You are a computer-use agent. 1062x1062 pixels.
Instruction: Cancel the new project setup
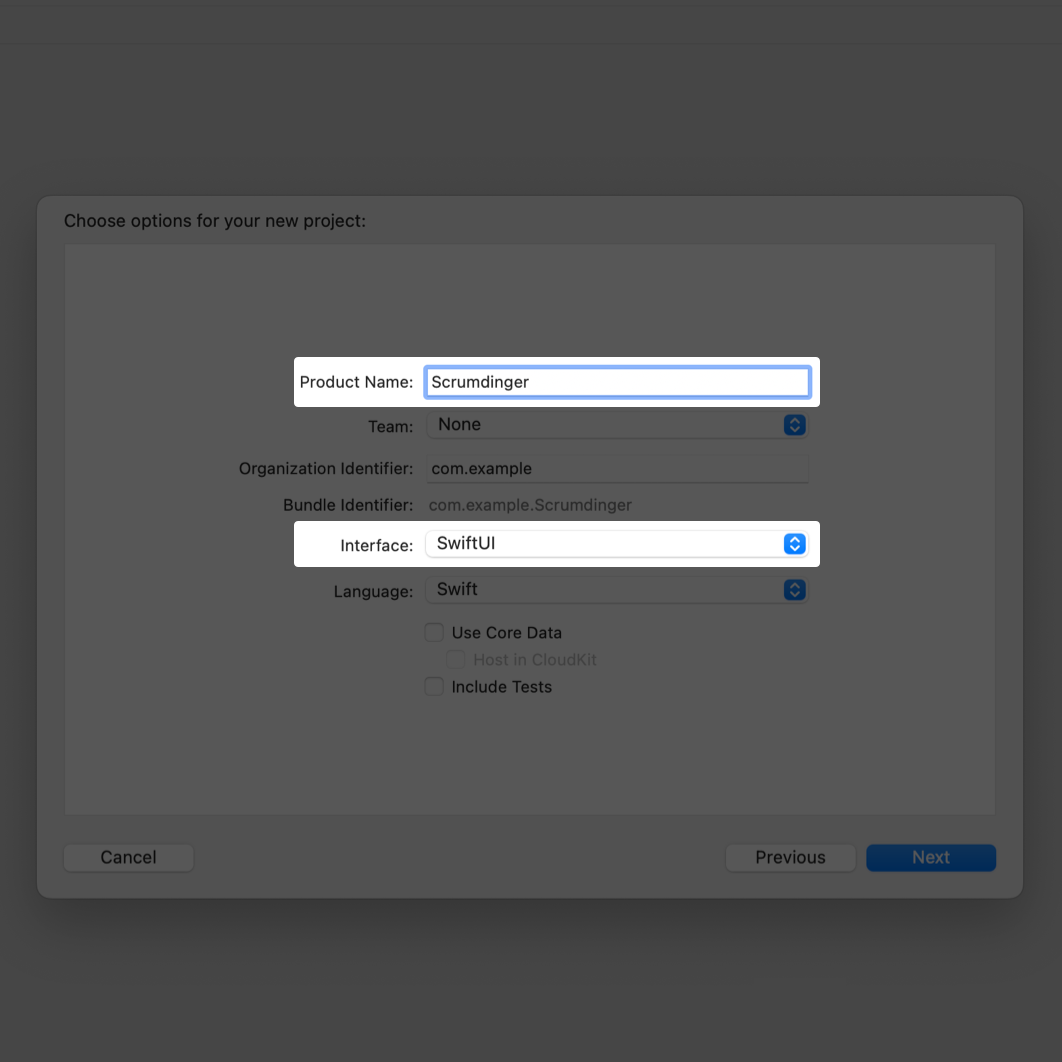click(x=128, y=857)
